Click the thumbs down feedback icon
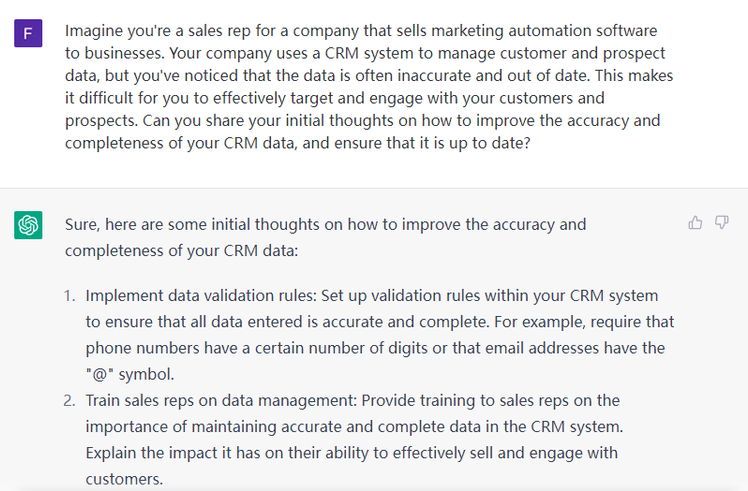 coord(721,223)
